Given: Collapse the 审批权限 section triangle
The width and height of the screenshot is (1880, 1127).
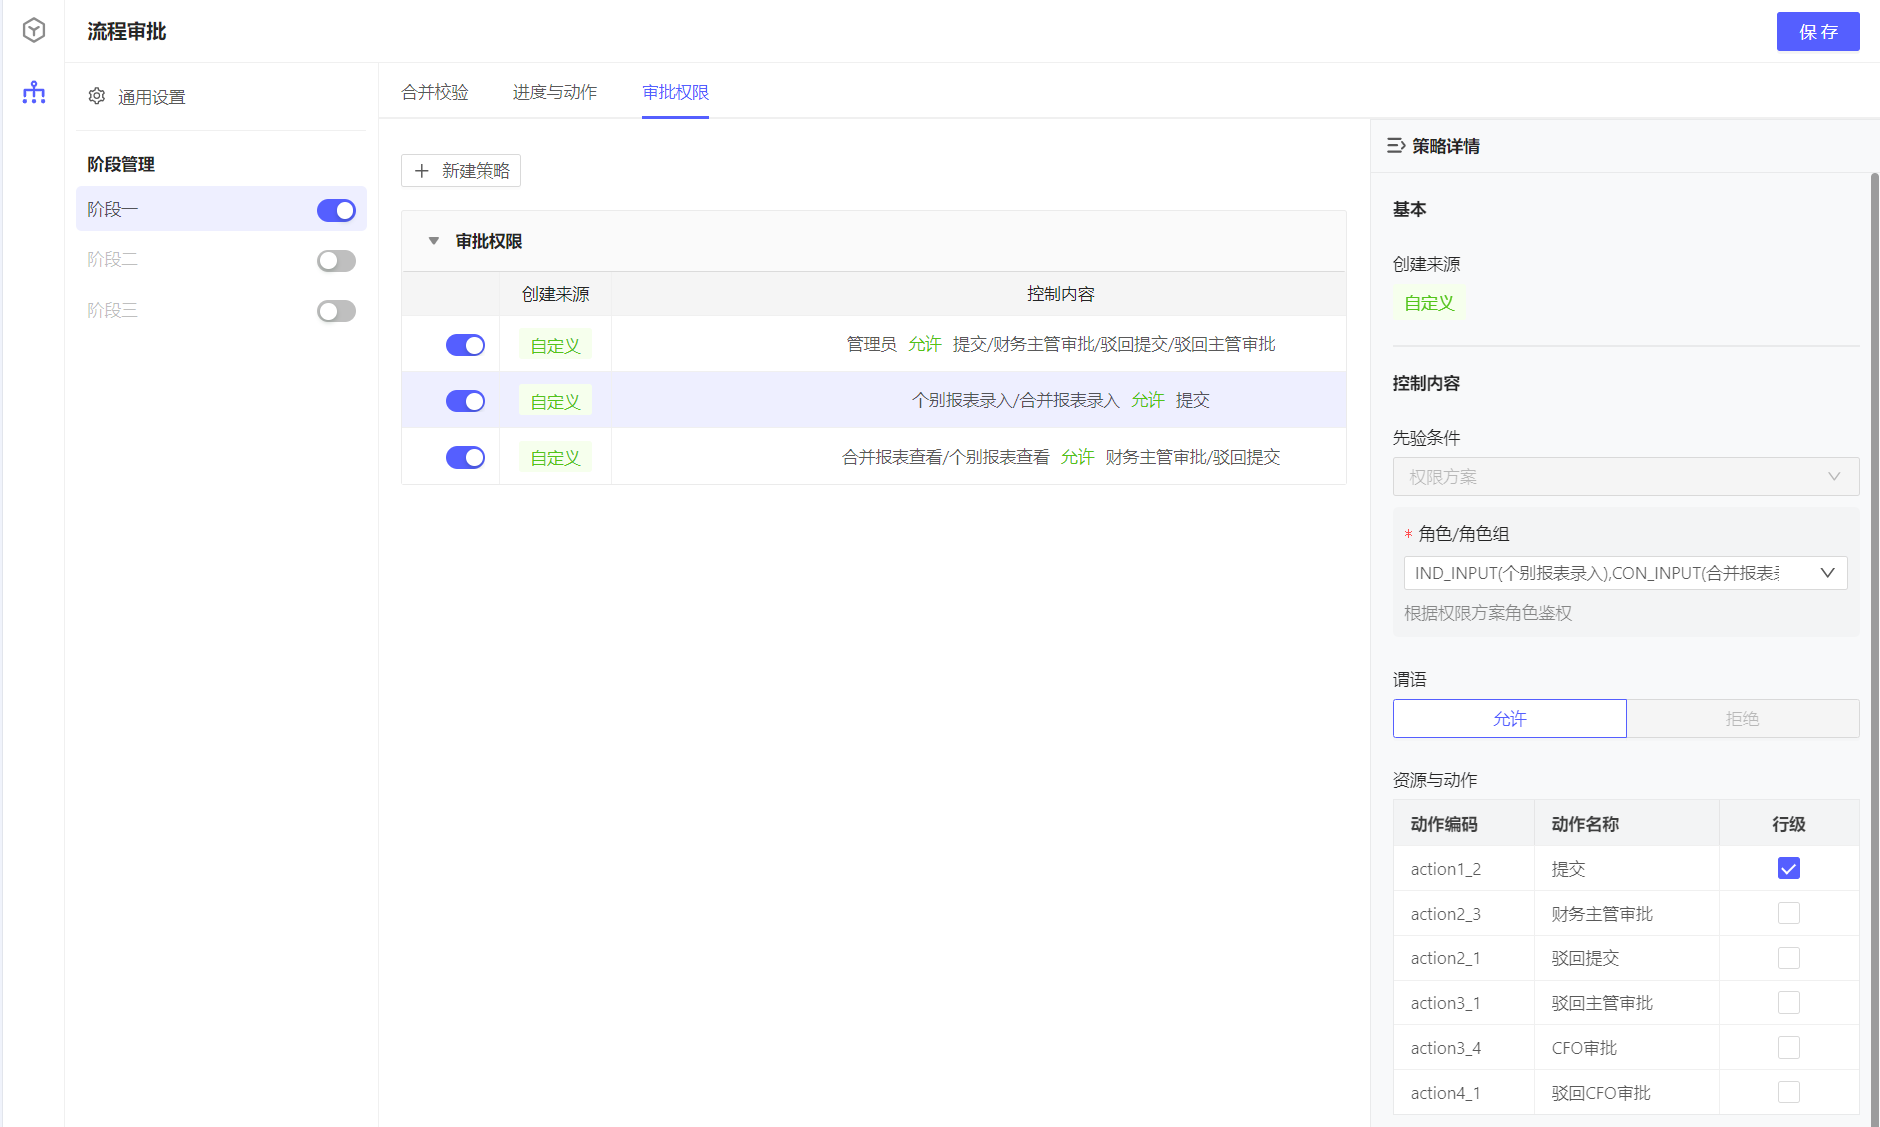Looking at the screenshot, I should coord(434,241).
